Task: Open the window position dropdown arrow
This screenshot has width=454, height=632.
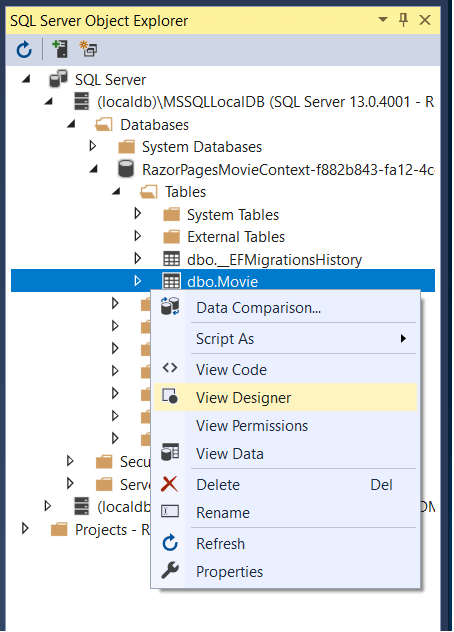Action: pyautogui.click(x=383, y=19)
